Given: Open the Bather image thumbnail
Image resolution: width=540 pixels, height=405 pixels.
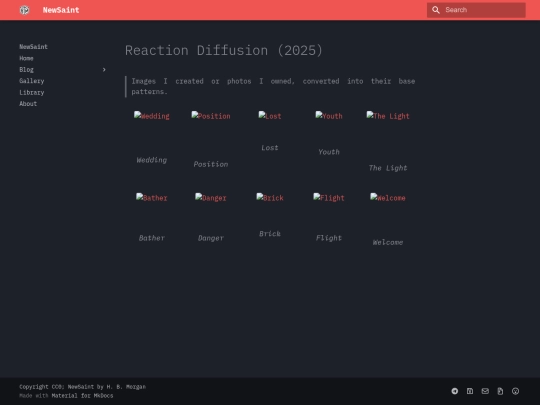Looking at the screenshot, I should click(x=152, y=198).
